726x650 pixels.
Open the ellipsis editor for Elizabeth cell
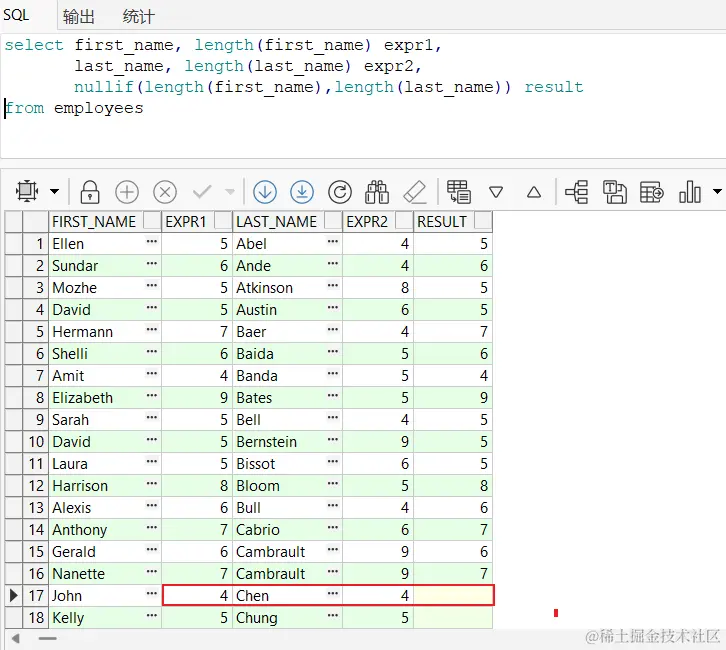click(152, 396)
